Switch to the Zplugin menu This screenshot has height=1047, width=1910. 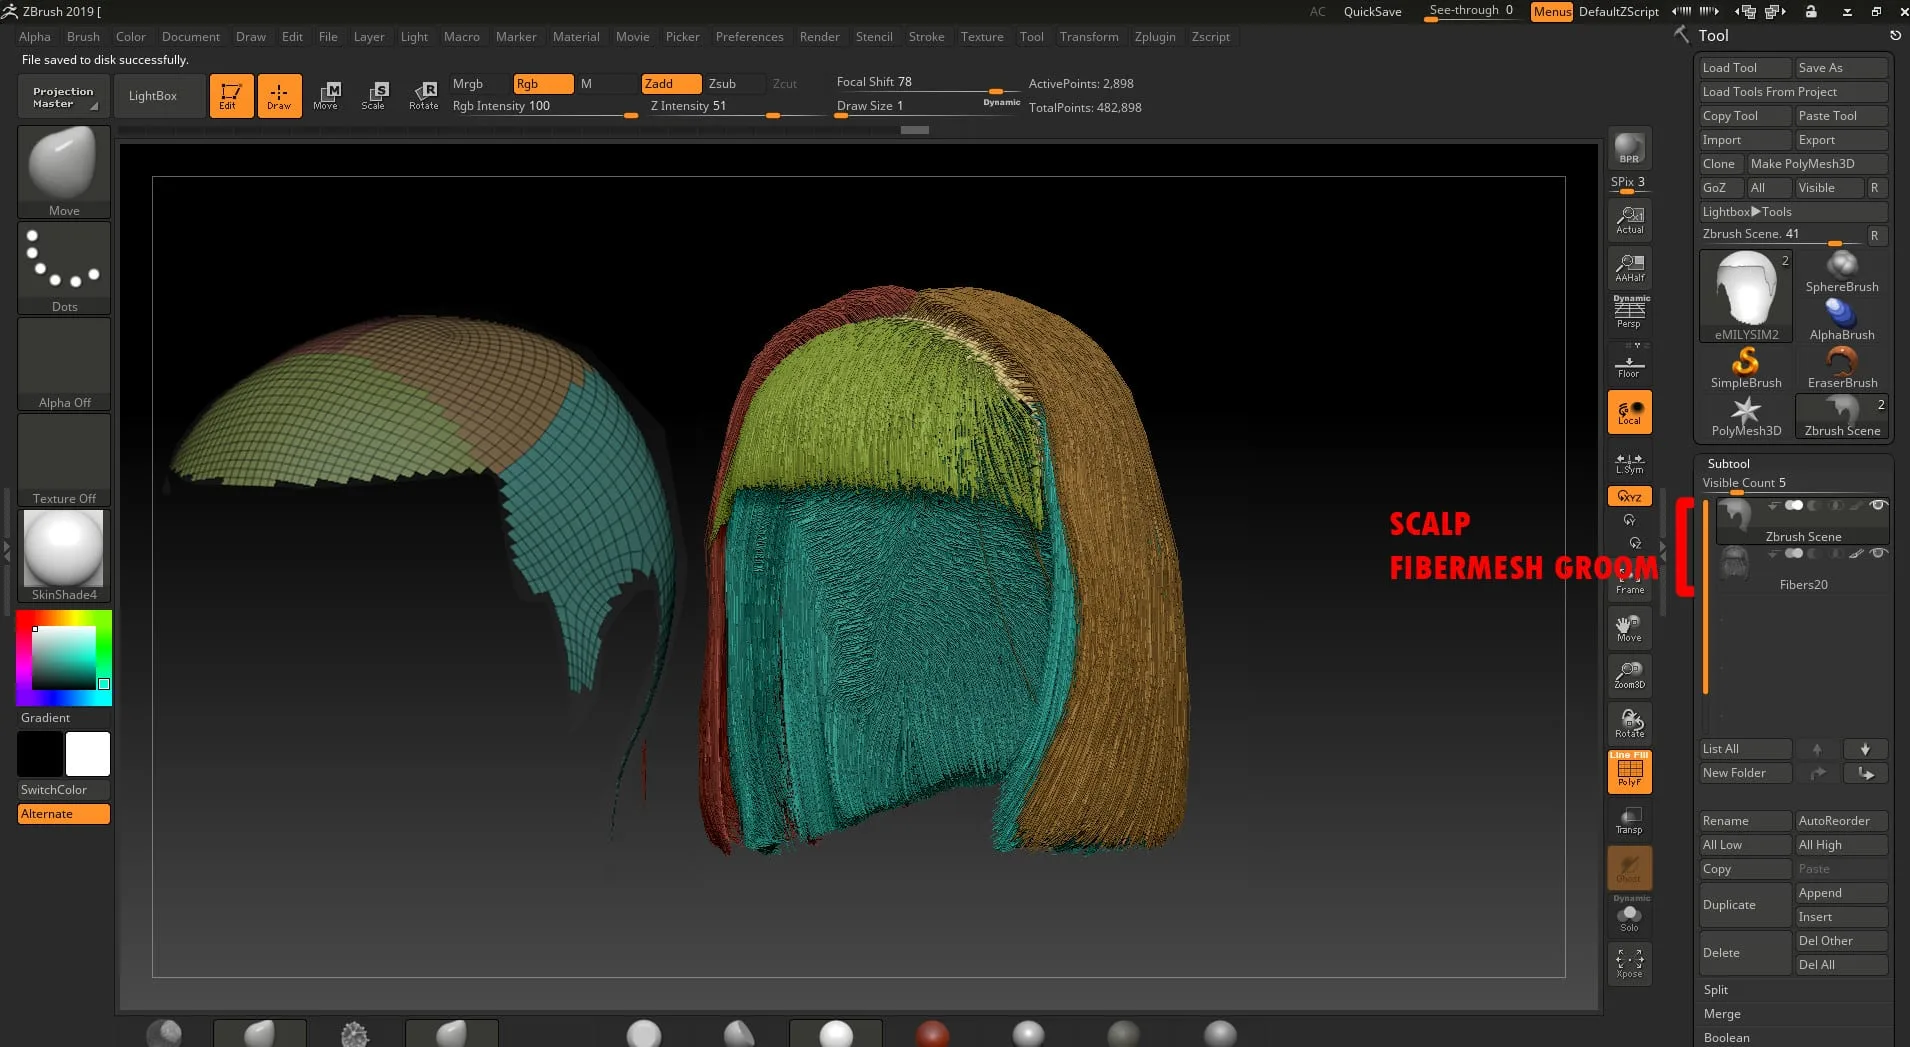[x=1154, y=37]
